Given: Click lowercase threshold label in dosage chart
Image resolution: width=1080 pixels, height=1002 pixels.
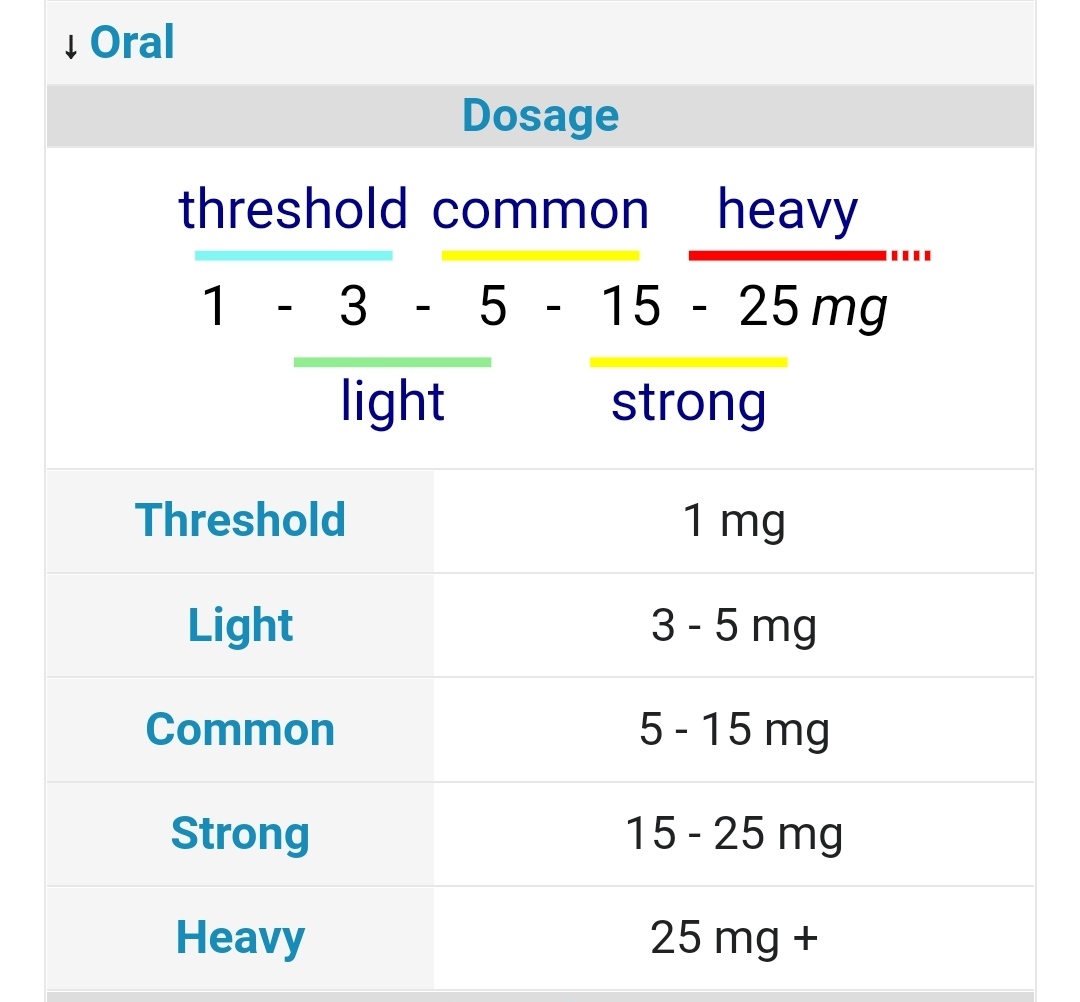Looking at the screenshot, I should (x=293, y=210).
